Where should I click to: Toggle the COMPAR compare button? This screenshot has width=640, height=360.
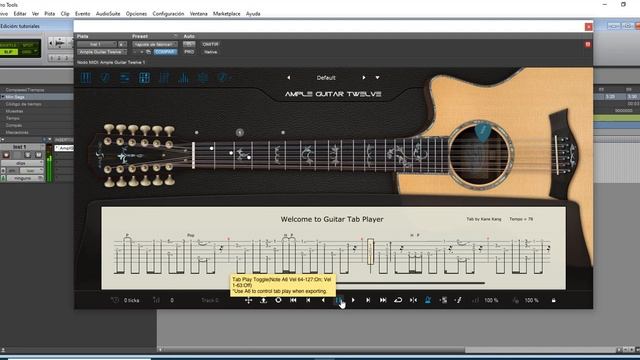[165, 52]
